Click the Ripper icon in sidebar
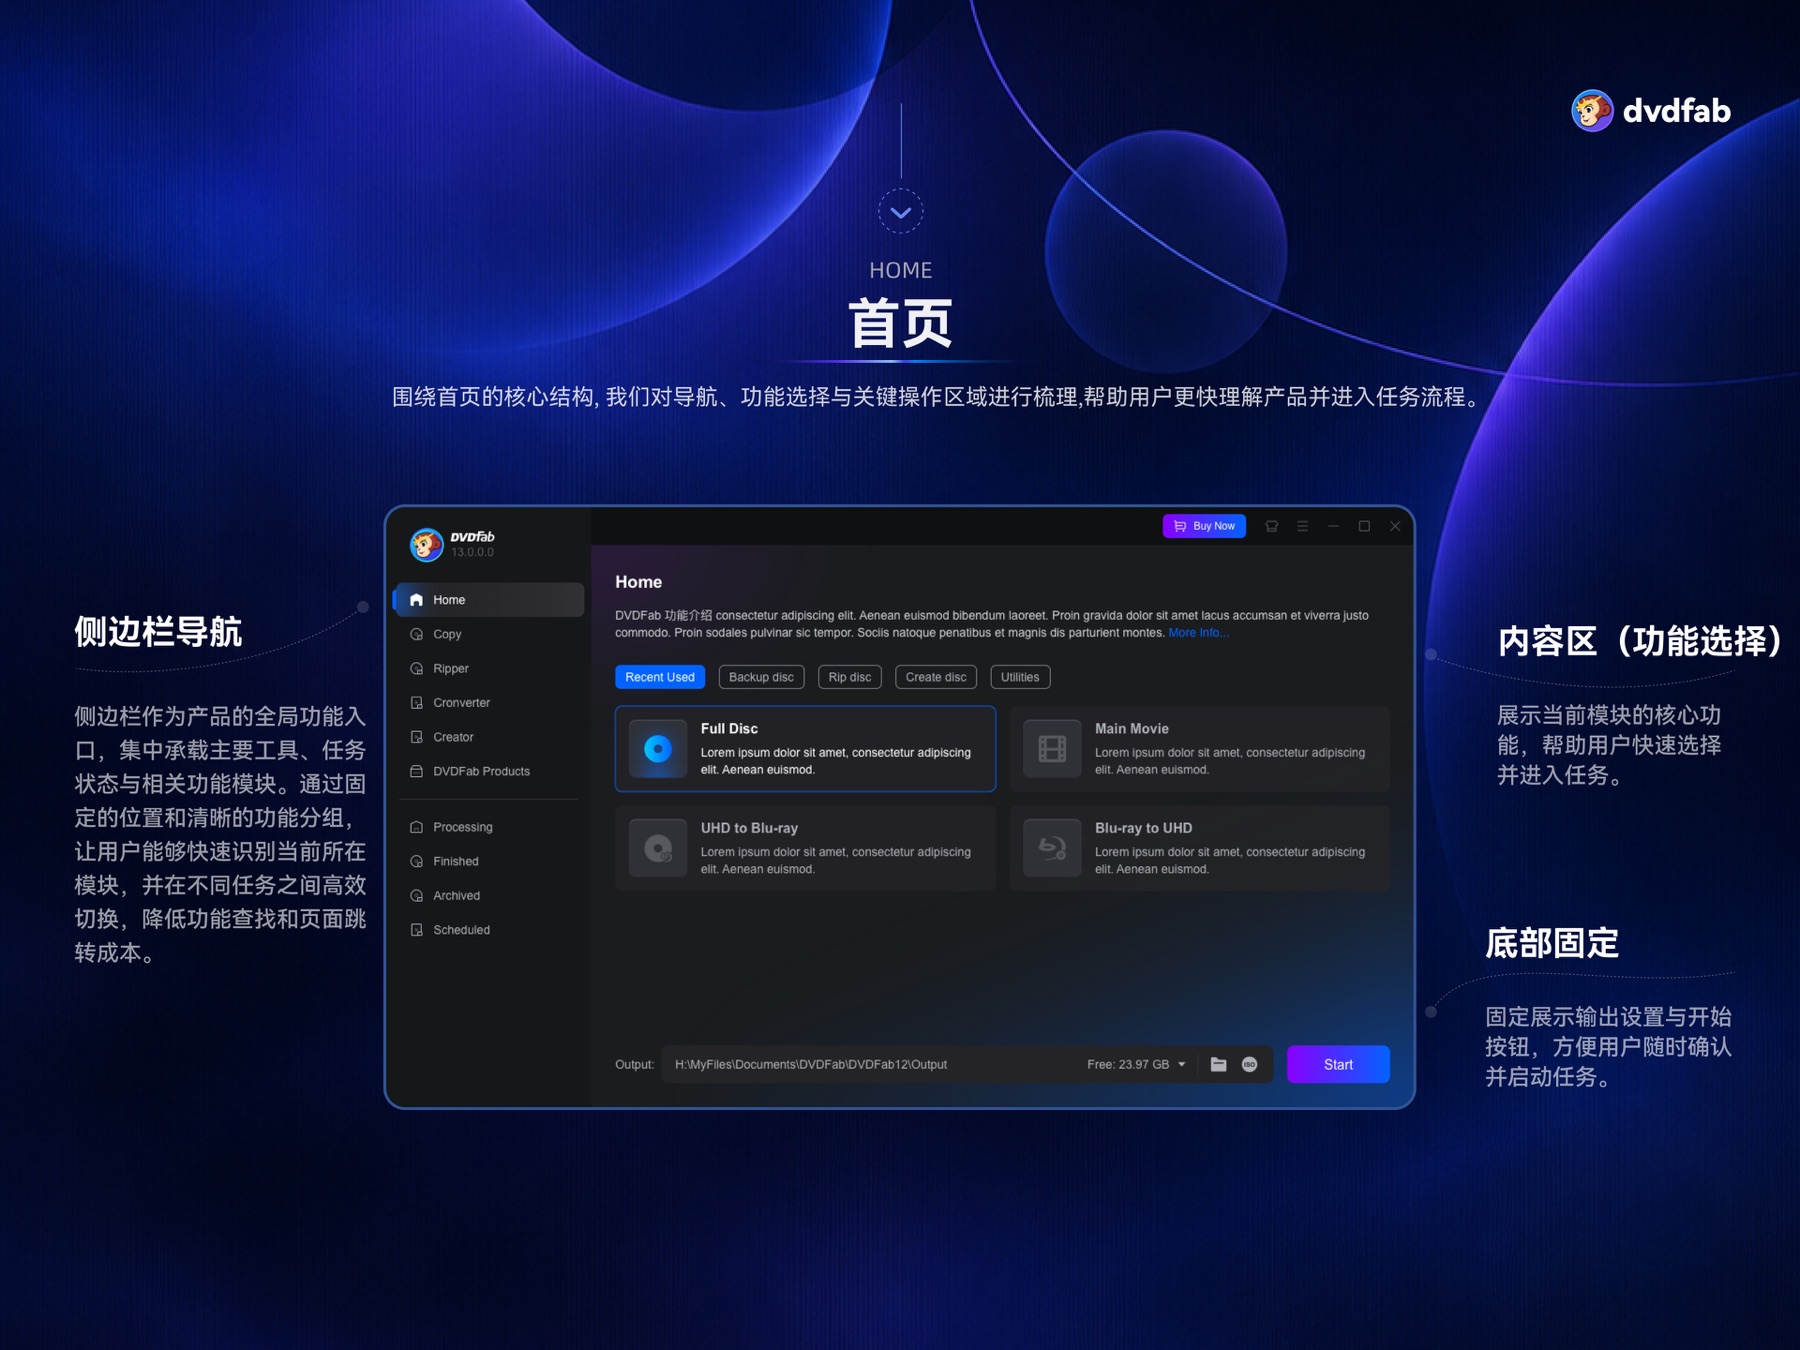The height and width of the screenshot is (1350, 1800). click(x=417, y=668)
